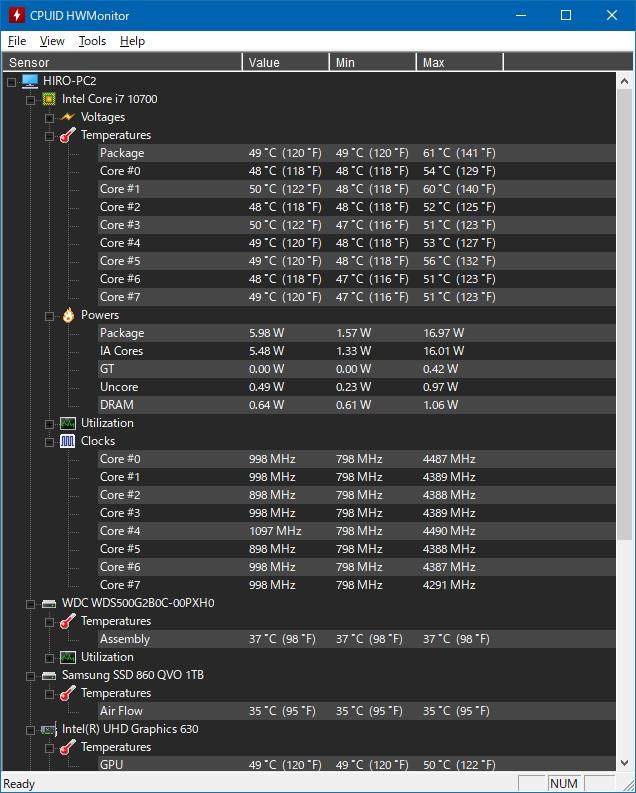Click the 61 °C (141 °F) max value
The image size is (636, 793).
[x=459, y=153]
